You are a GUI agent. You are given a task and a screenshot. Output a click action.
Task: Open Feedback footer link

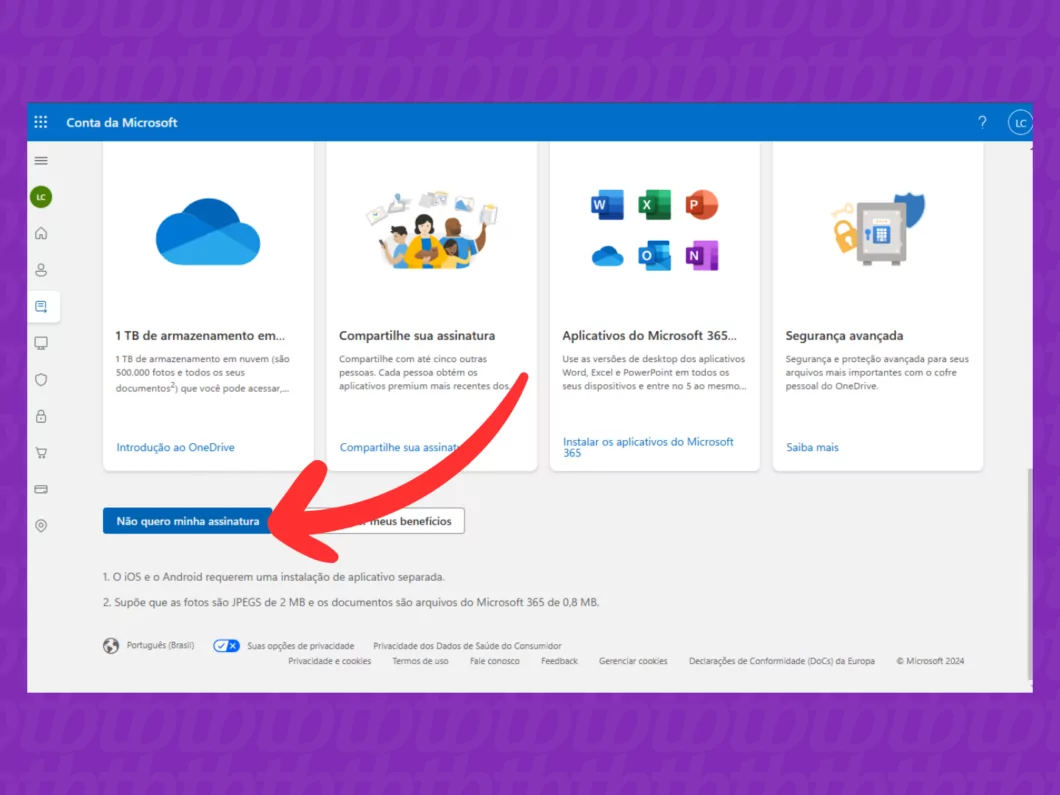[x=559, y=661]
